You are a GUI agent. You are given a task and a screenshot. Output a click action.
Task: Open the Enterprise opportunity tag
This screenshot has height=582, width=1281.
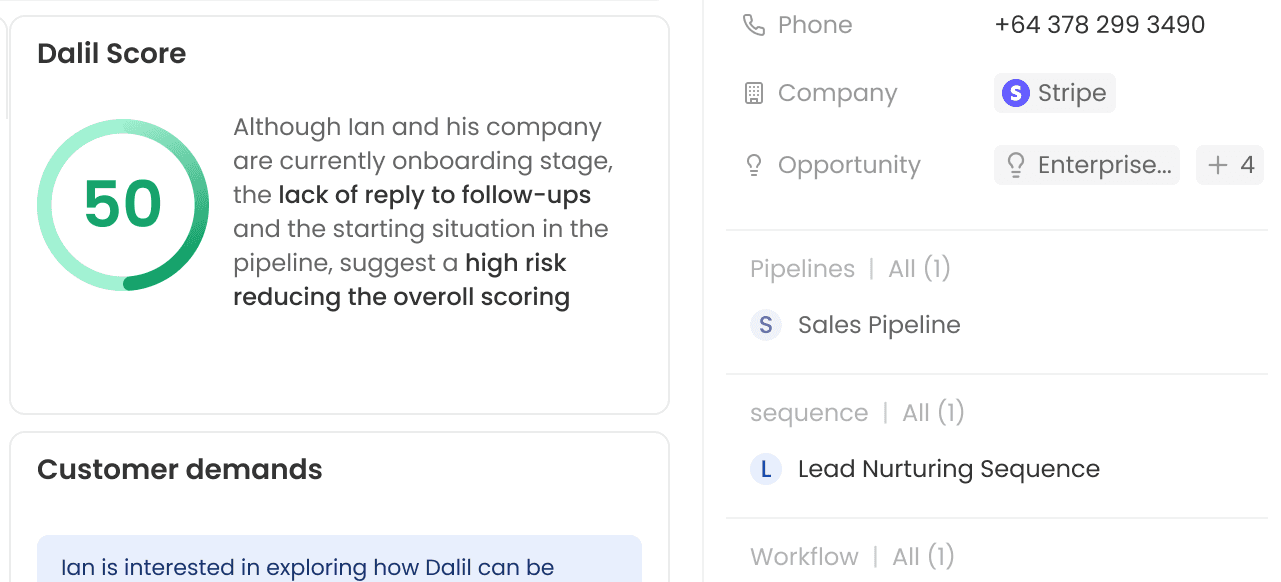tap(1086, 164)
